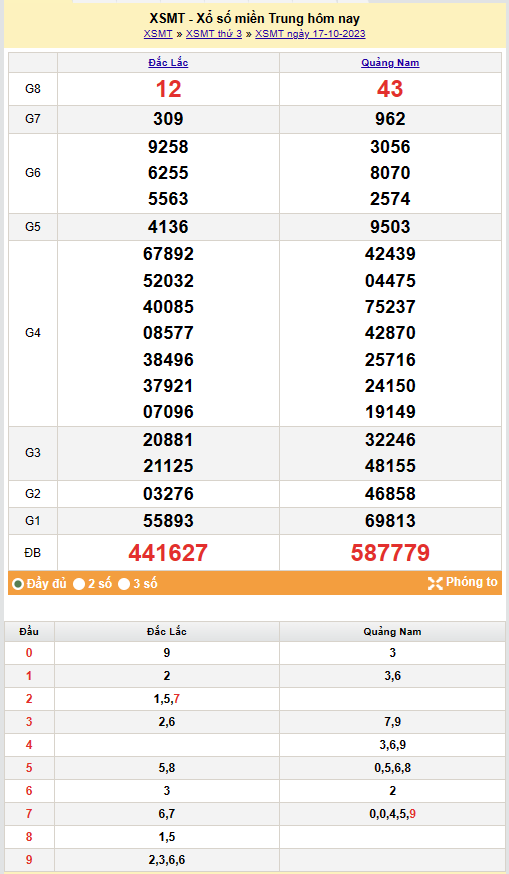Click G4 result 42439

tap(390, 254)
